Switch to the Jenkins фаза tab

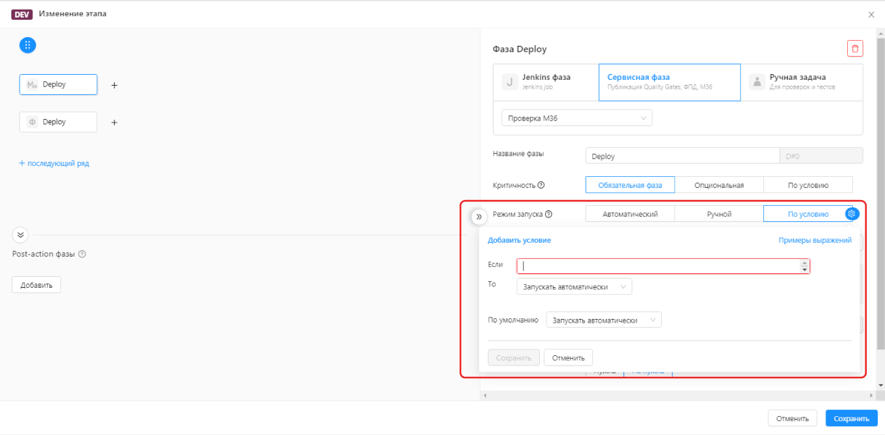(546, 82)
